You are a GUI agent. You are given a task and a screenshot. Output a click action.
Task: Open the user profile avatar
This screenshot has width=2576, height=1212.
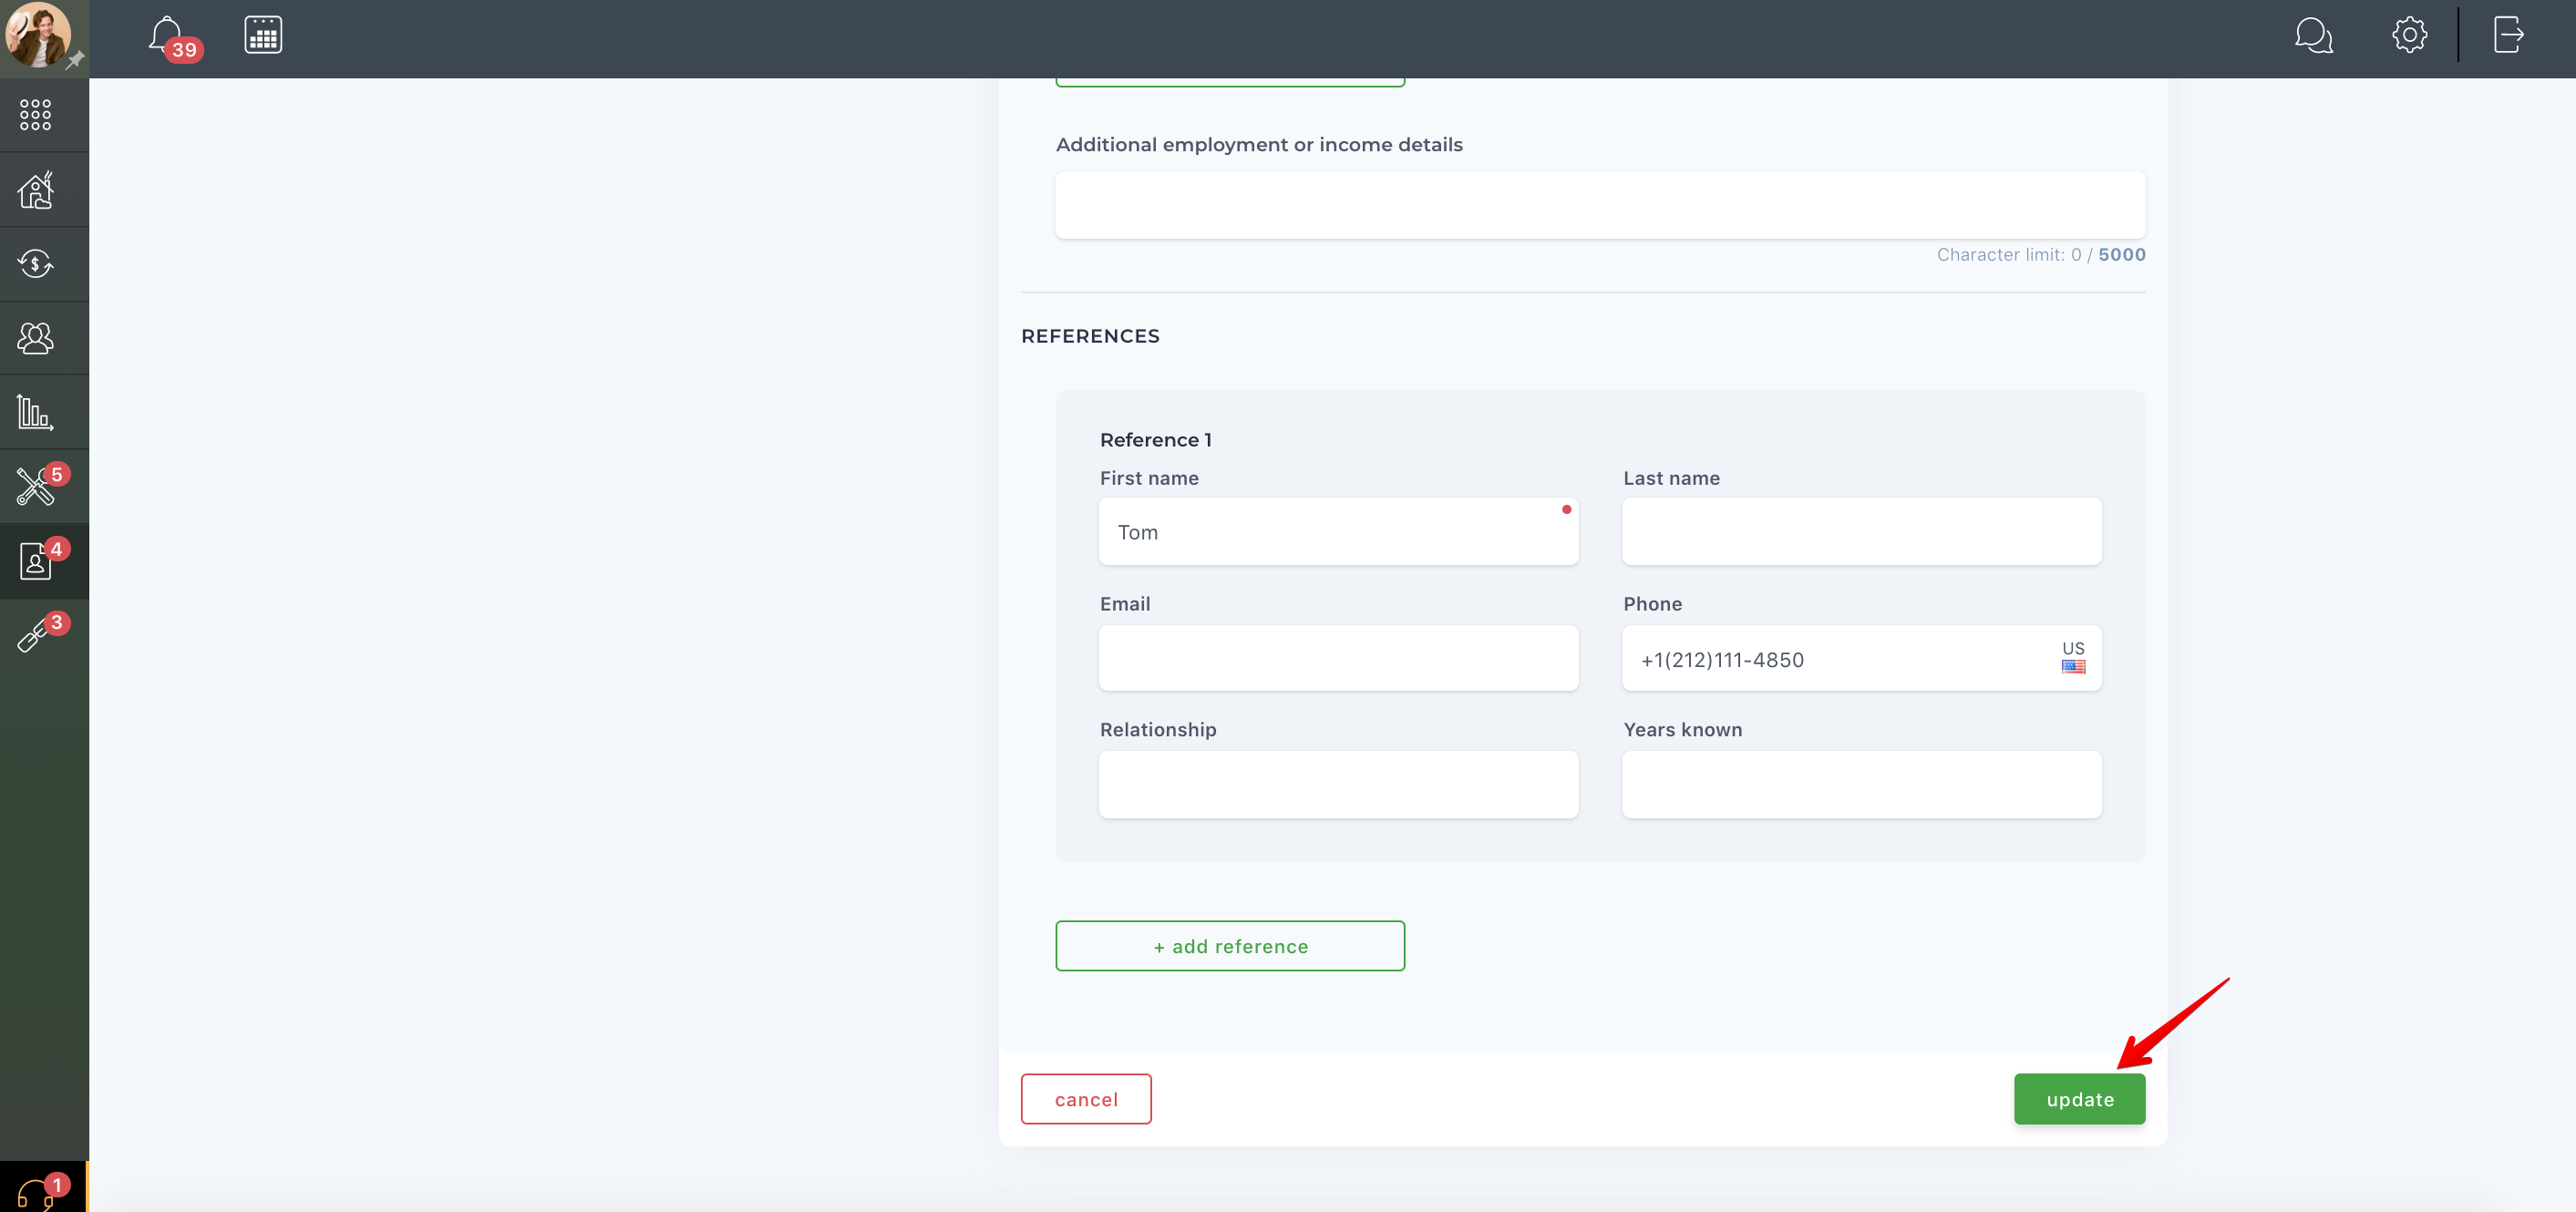(x=38, y=35)
